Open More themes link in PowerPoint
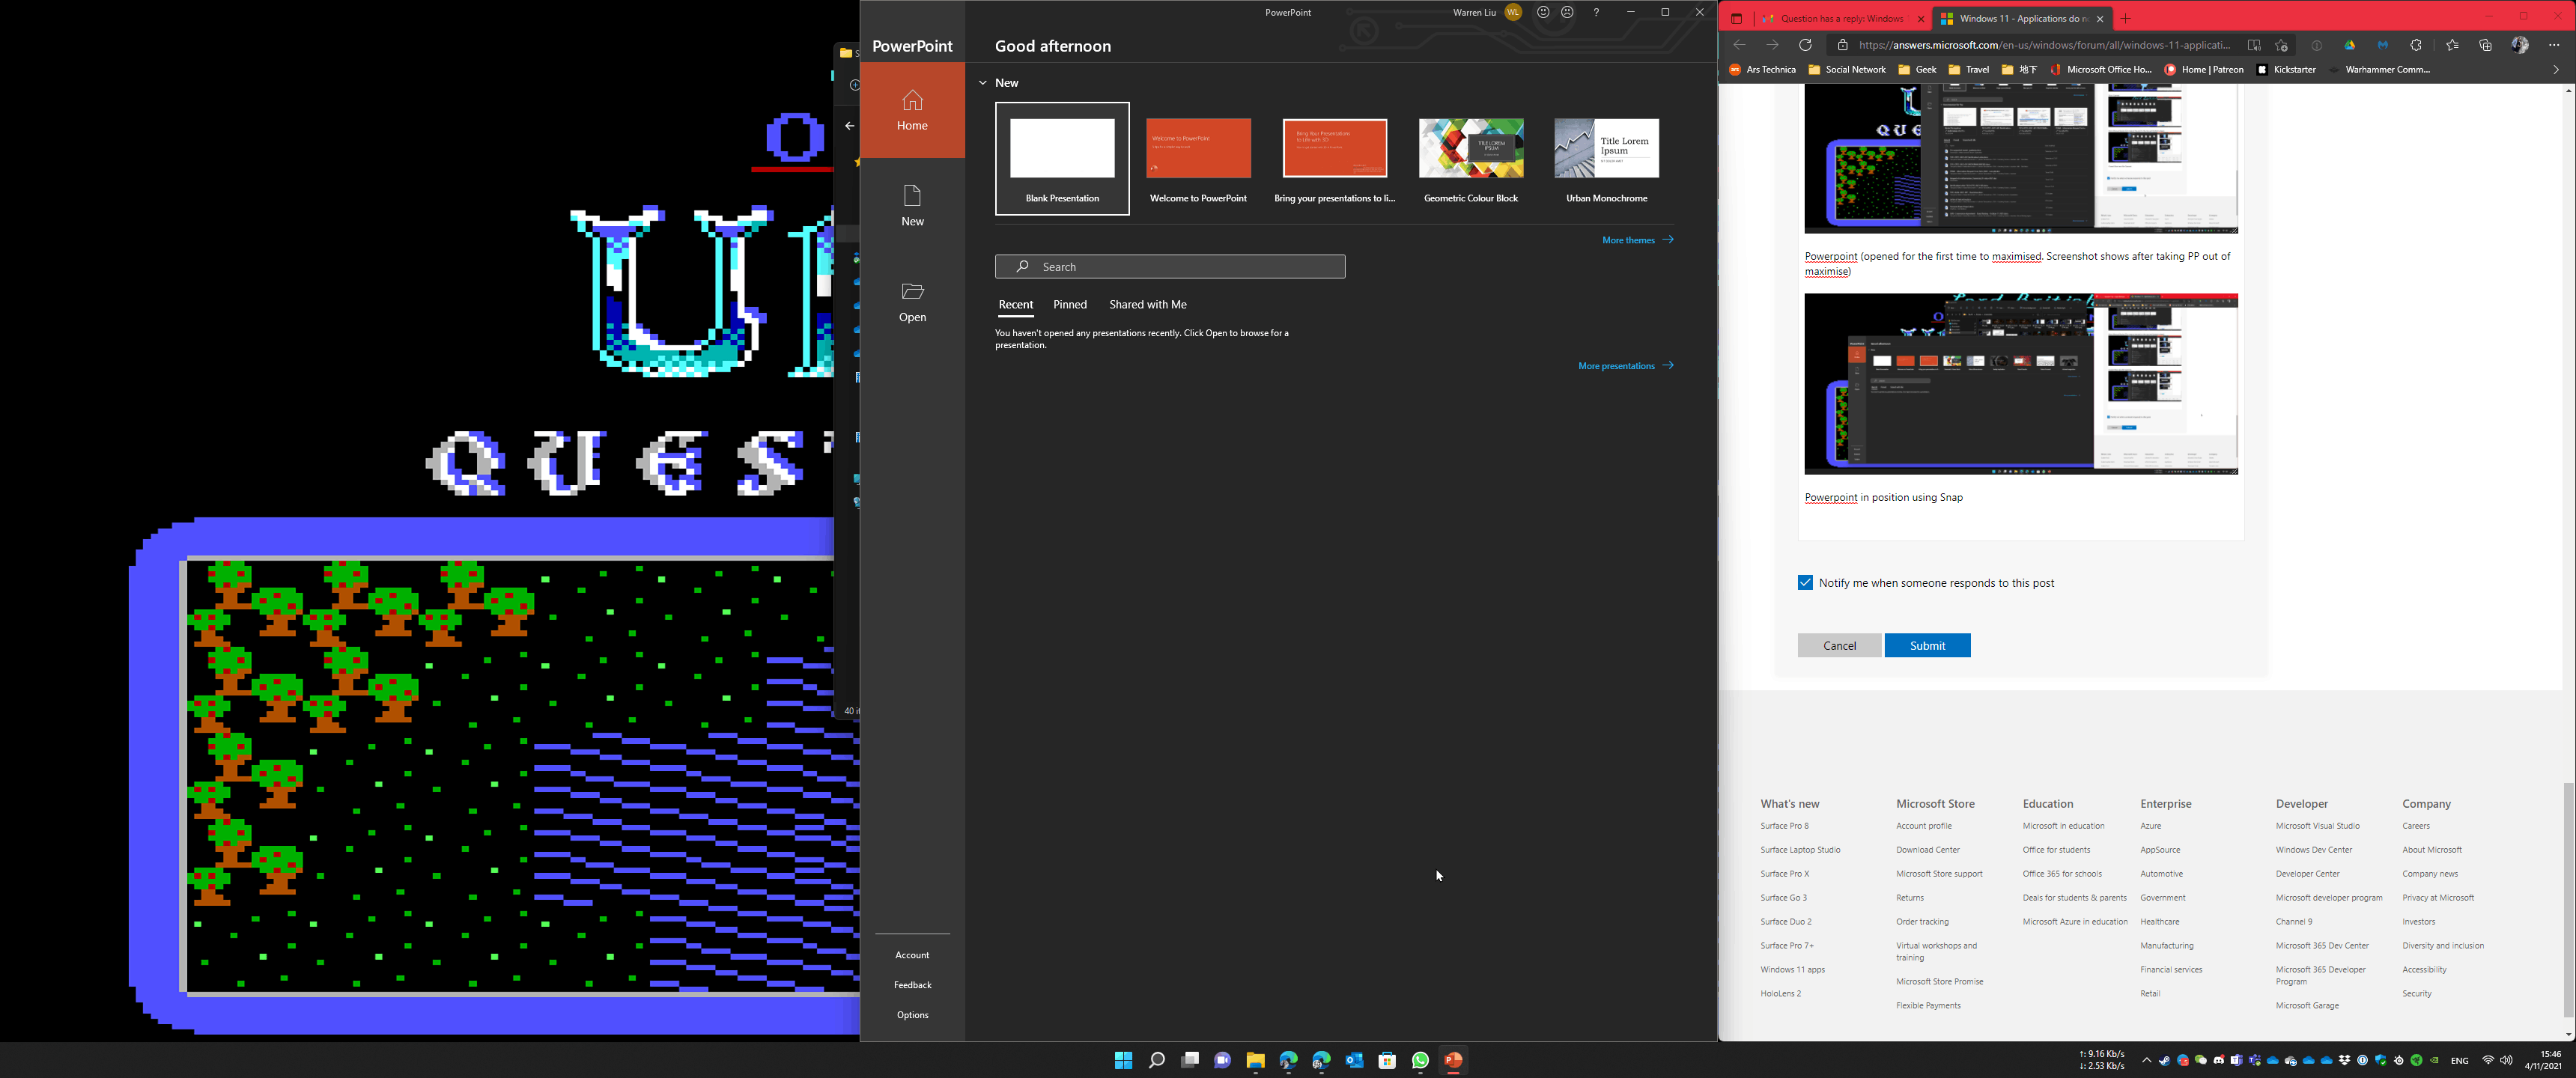The image size is (2576, 1078). pyautogui.click(x=1637, y=240)
